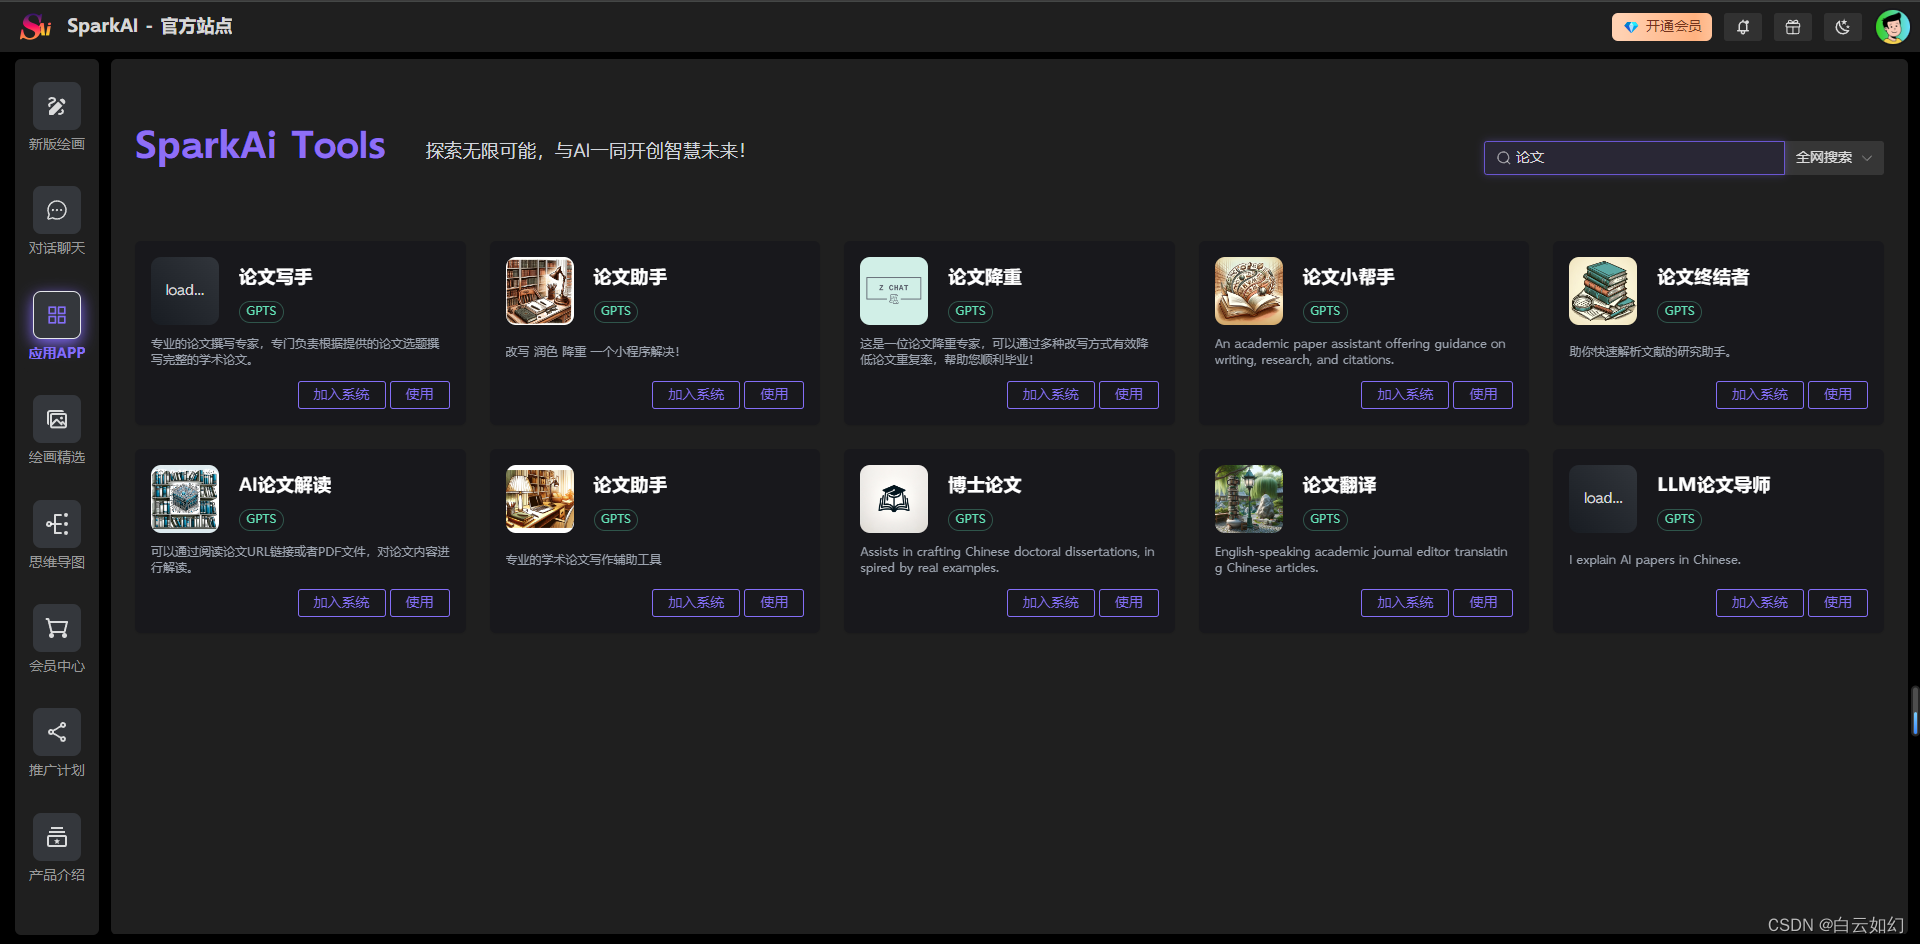This screenshot has width=1920, height=944.
Task: Click SparkAI - 官方站点 title text
Action: pyautogui.click(x=149, y=26)
